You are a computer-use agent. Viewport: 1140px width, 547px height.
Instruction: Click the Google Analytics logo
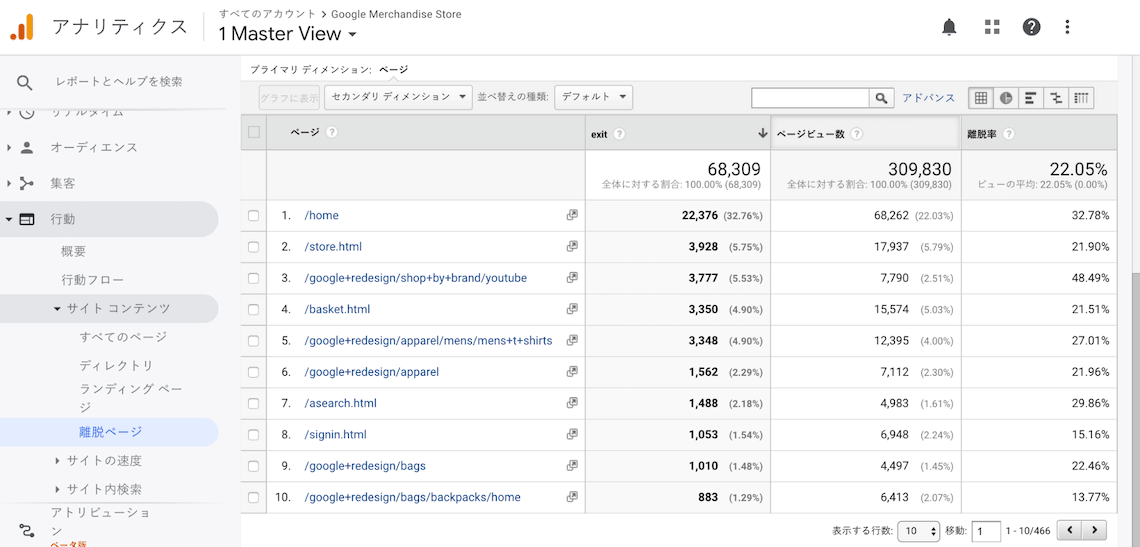coord(21,27)
